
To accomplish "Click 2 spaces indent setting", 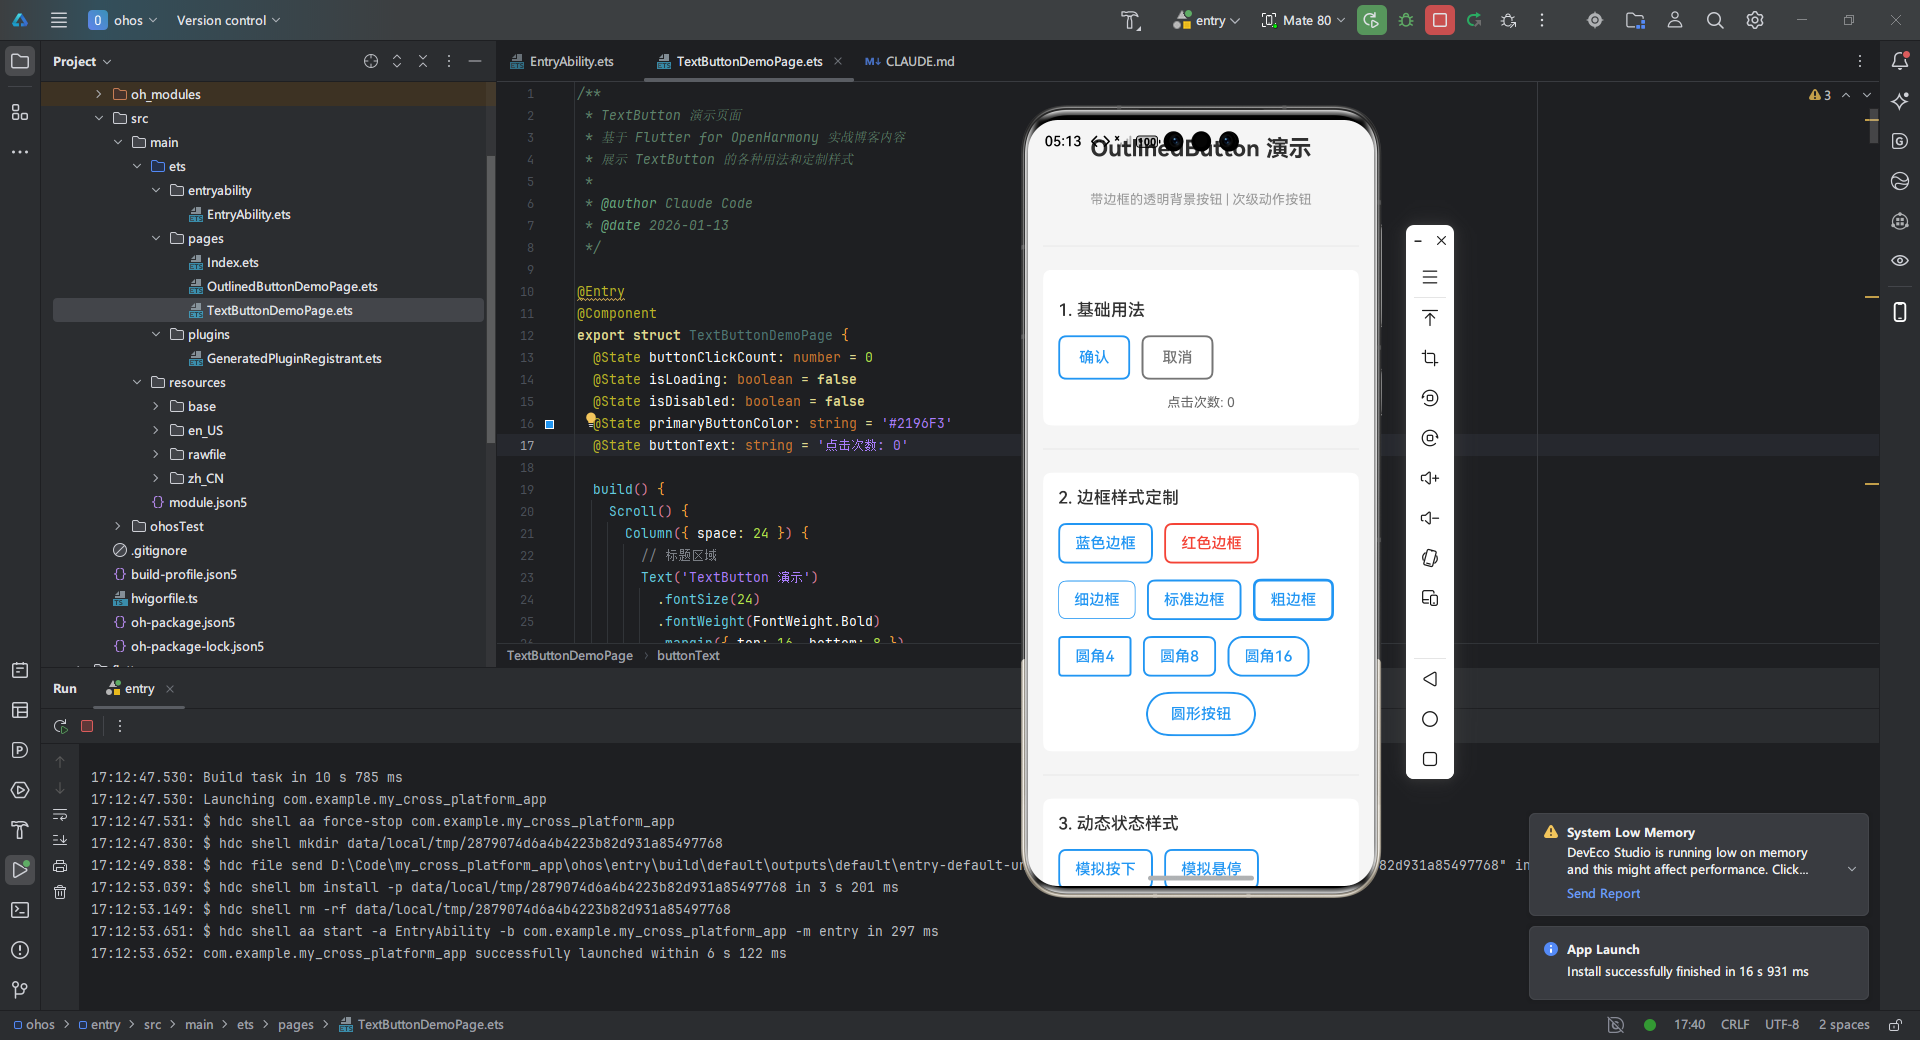I will (1844, 1025).
